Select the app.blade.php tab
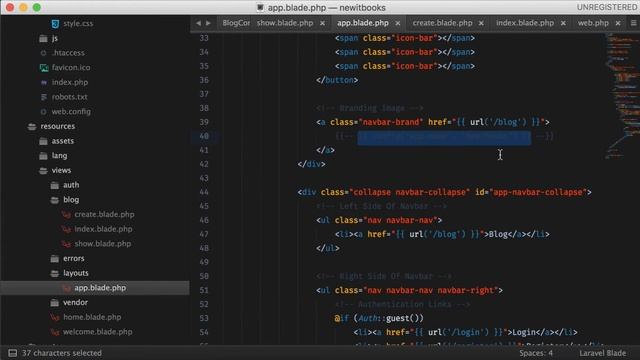The image size is (640, 360). point(362,23)
